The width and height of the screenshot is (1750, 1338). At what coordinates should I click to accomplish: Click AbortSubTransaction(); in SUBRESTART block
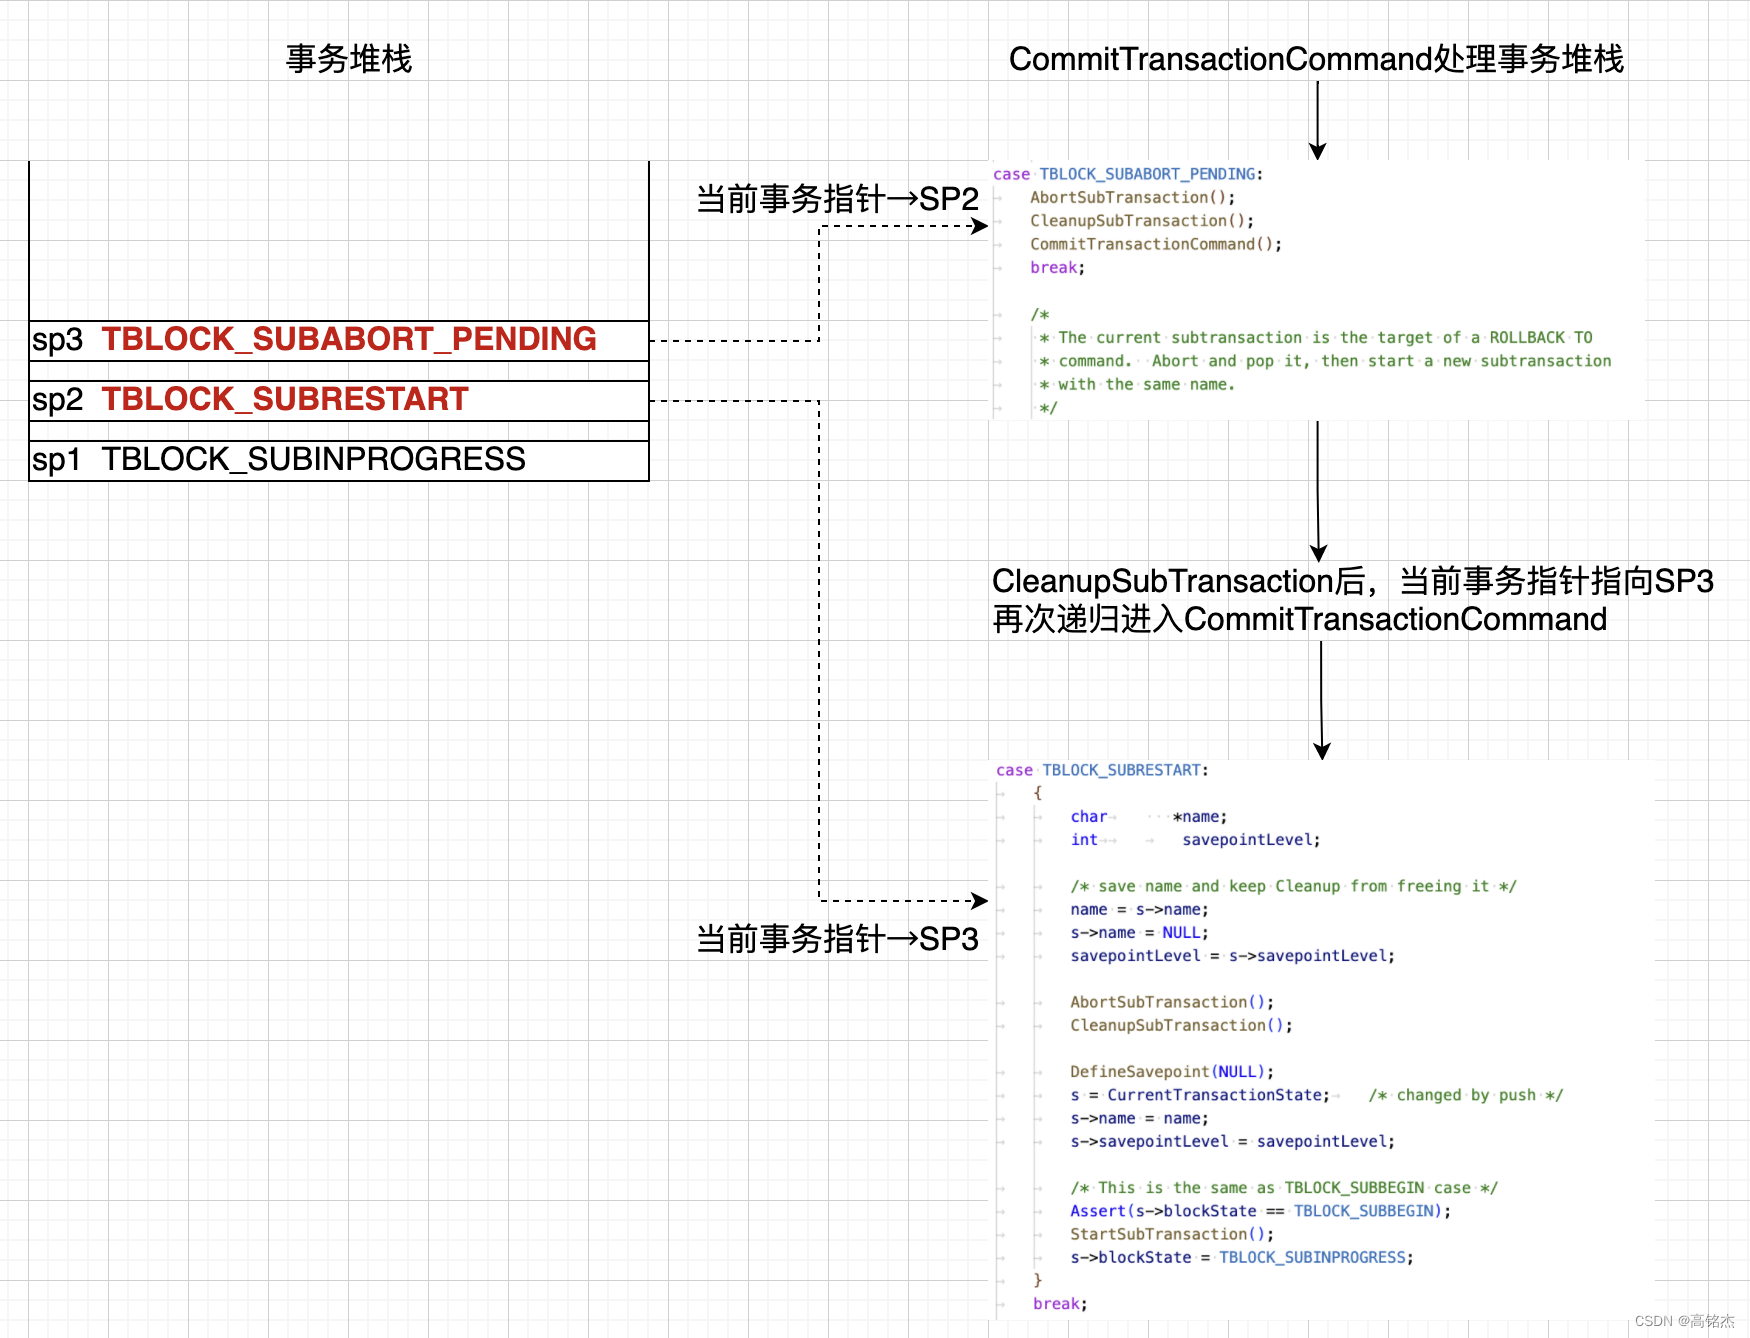point(1172,1002)
